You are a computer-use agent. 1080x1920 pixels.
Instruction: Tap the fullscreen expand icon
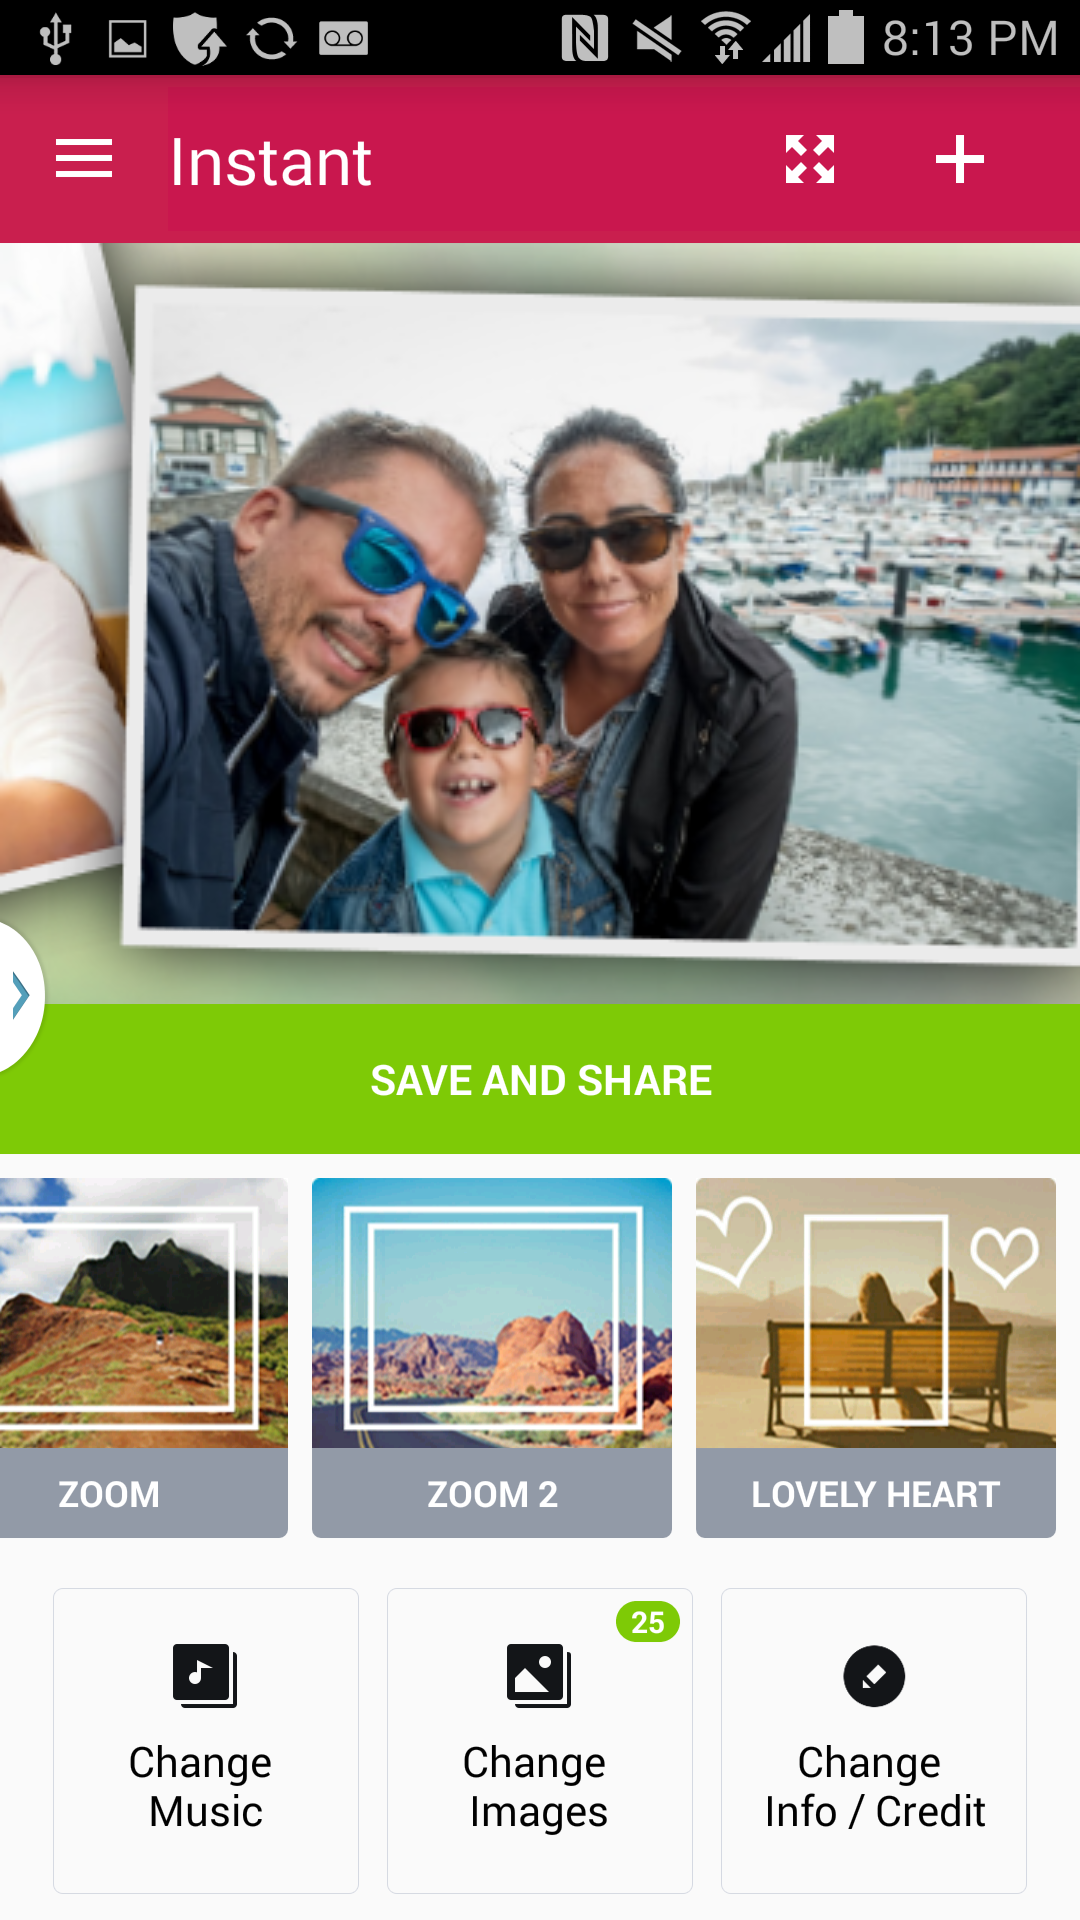(x=810, y=160)
